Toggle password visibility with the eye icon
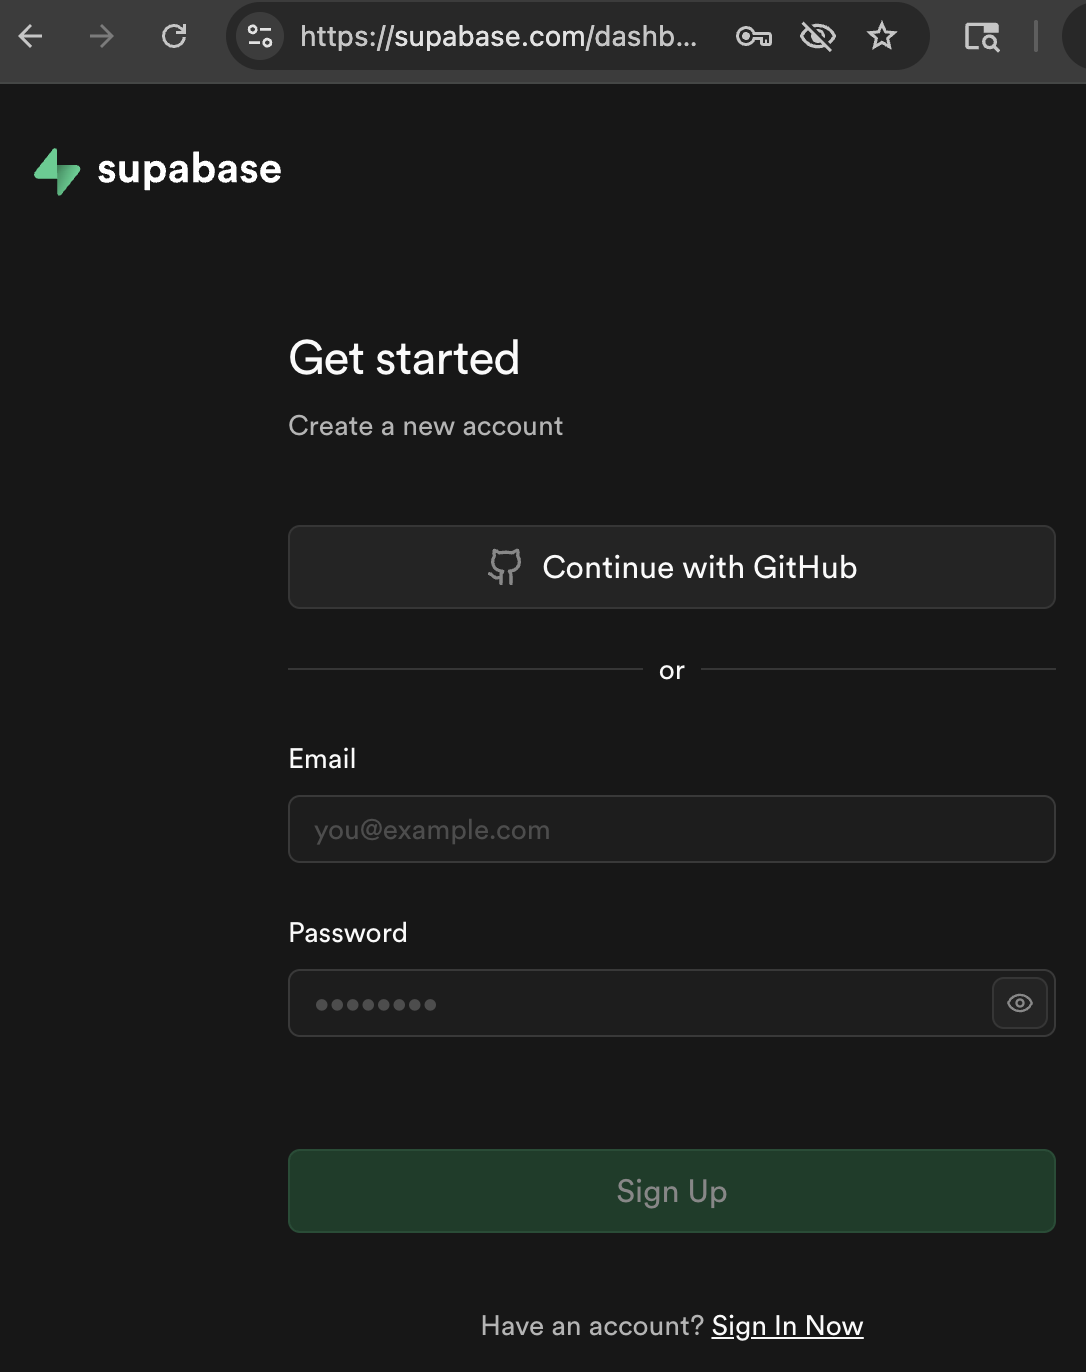 [x=1019, y=1003]
